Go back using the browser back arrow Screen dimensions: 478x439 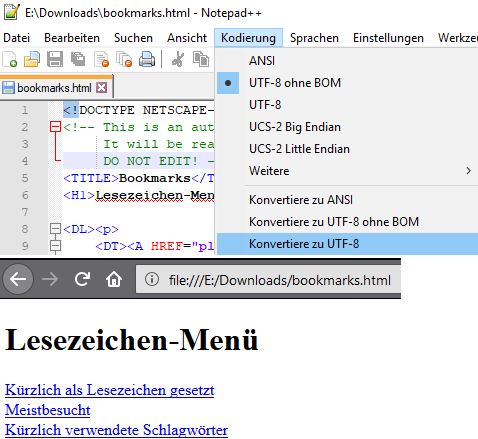tap(18, 279)
